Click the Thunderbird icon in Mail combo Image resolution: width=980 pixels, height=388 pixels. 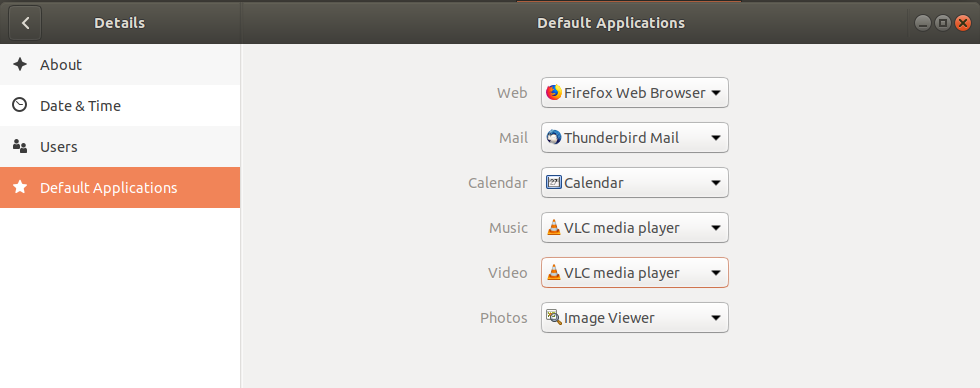click(x=554, y=137)
